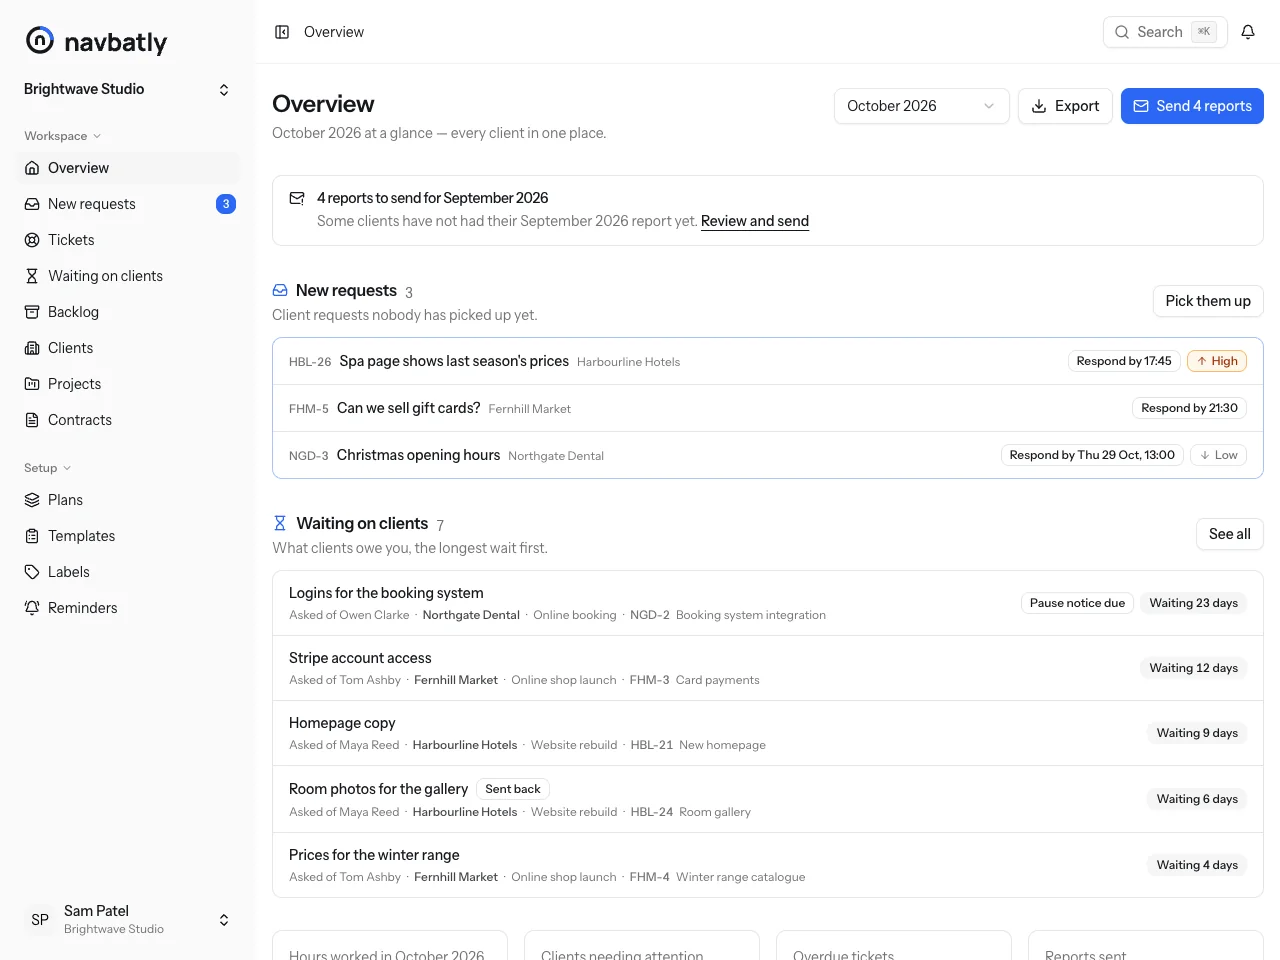
Task: Toggle the sidebar panel icon
Action: pyautogui.click(x=282, y=32)
